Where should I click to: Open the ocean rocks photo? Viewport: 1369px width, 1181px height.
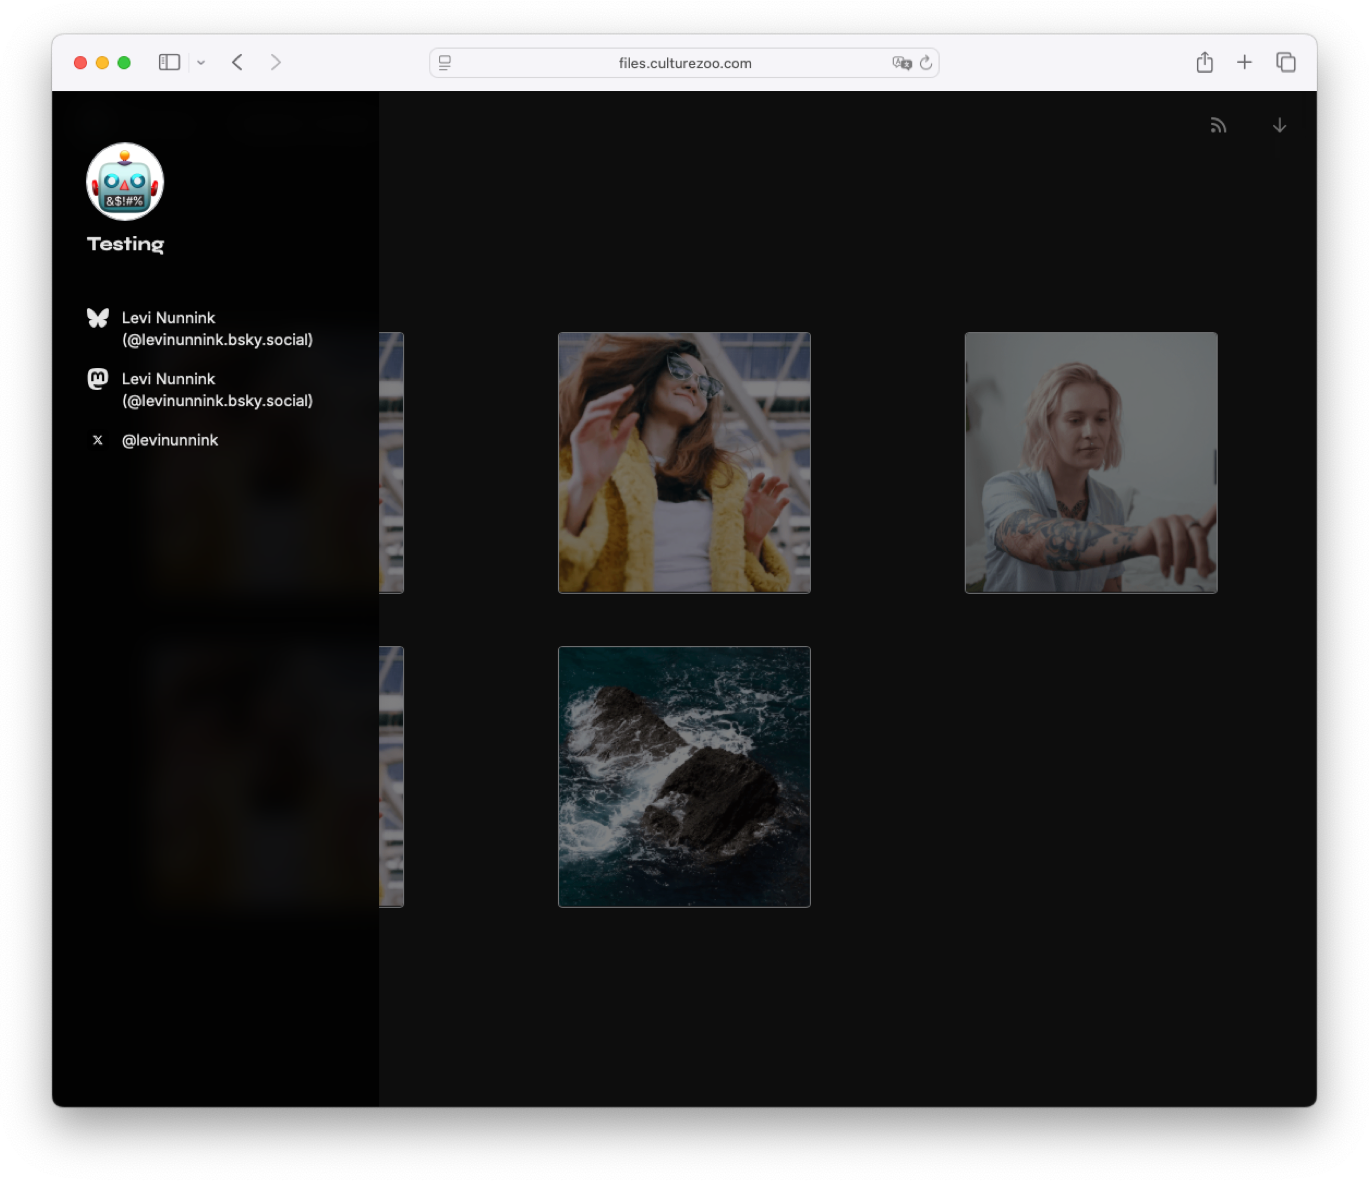tap(684, 776)
